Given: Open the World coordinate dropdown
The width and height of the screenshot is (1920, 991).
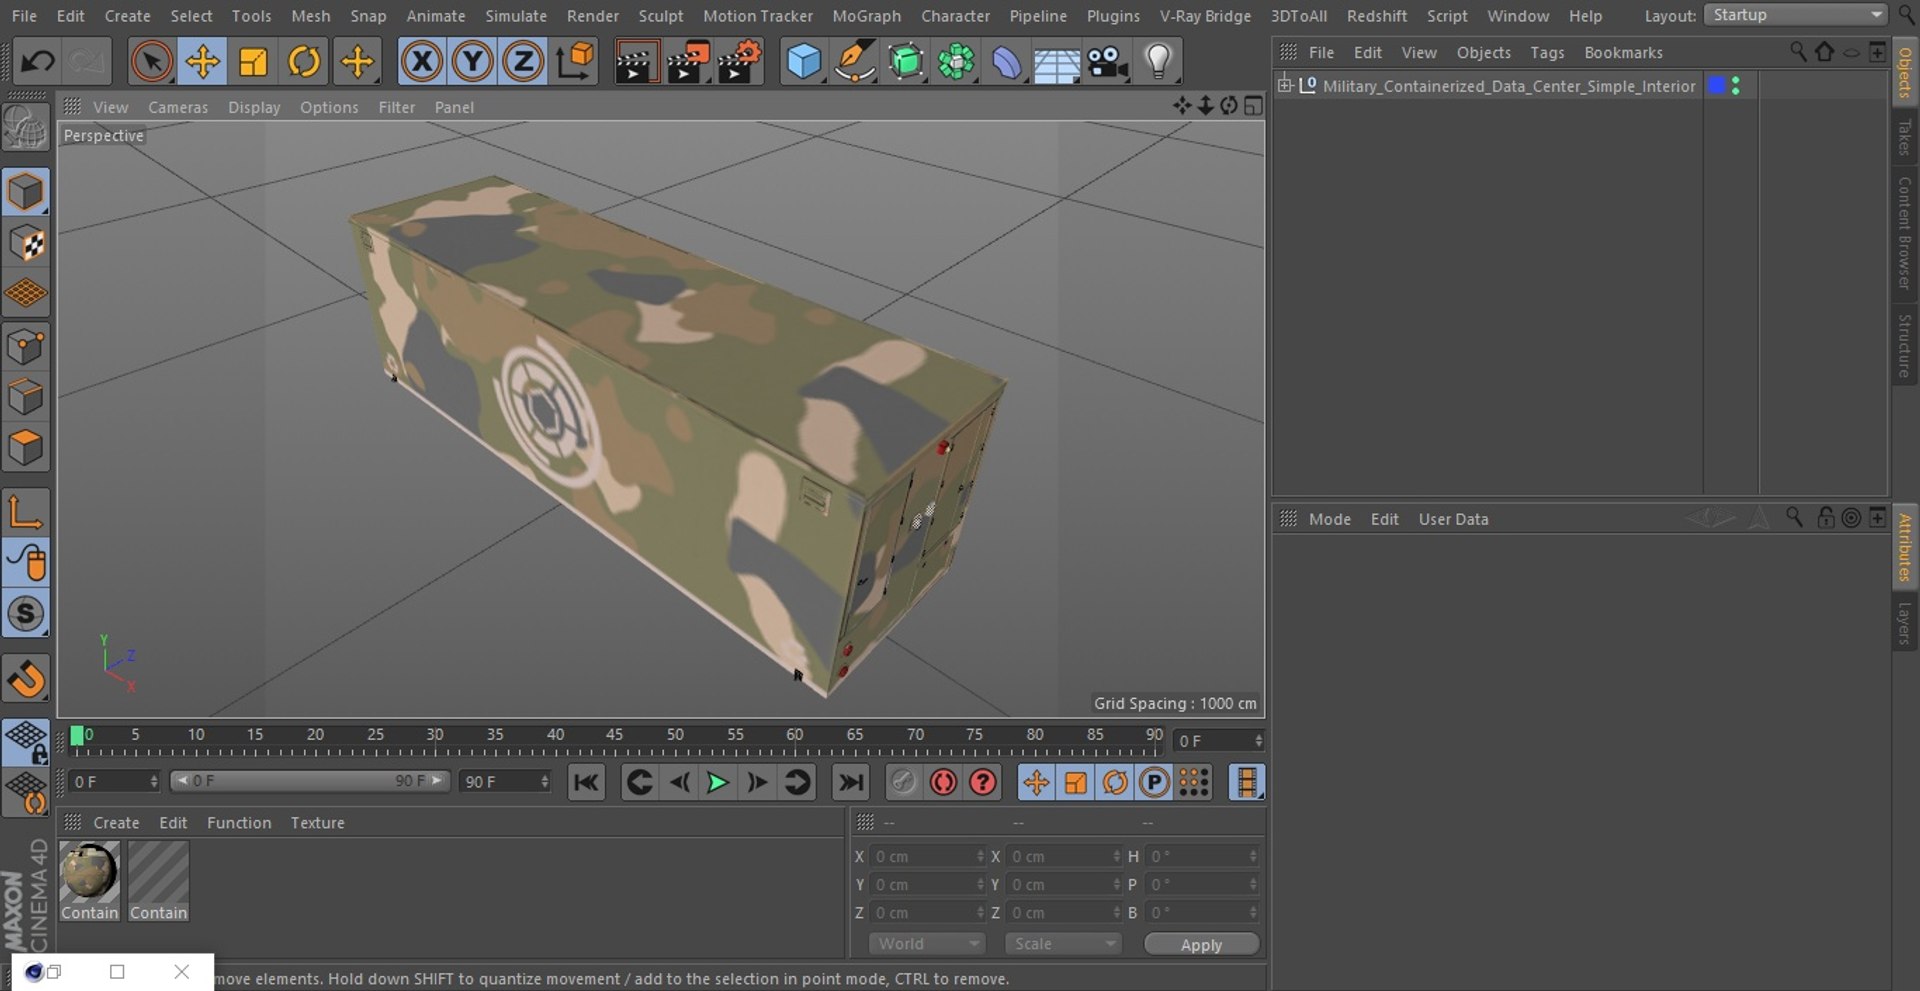Looking at the screenshot, I should [927, 944].
